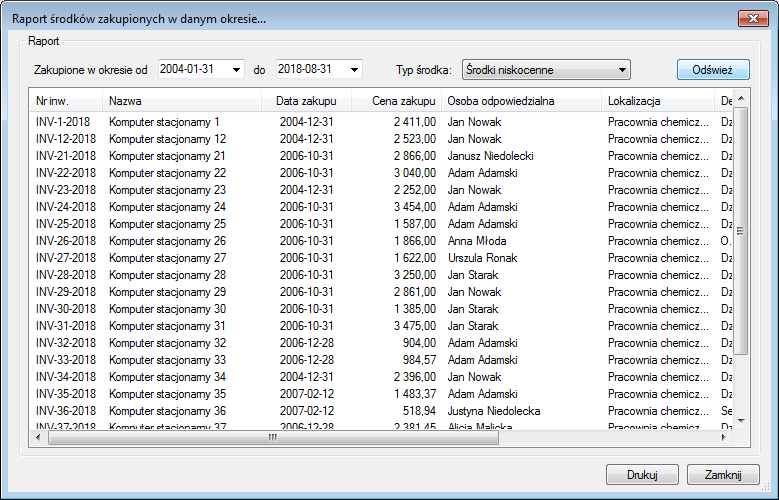This screenshot has width=779, height=500.
Task: Sort by Data zakupu column header
Action: (x=307, y=101)
